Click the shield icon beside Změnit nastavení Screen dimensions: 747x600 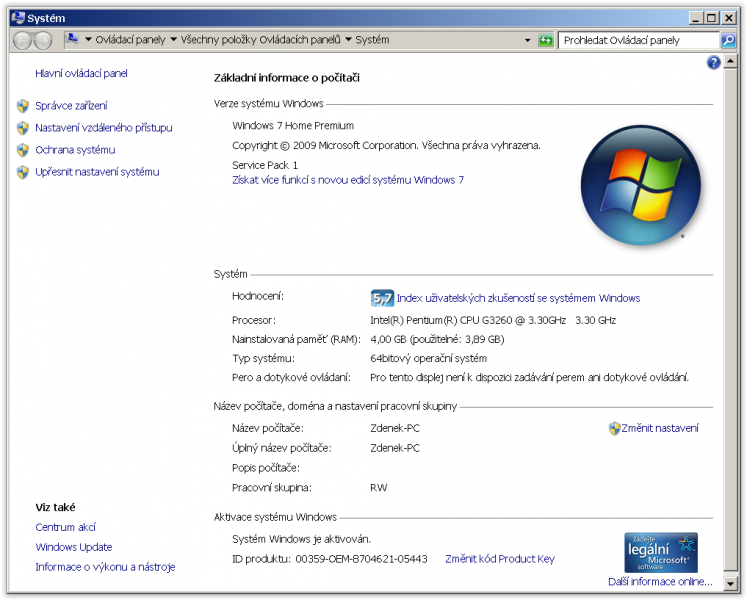614,428
